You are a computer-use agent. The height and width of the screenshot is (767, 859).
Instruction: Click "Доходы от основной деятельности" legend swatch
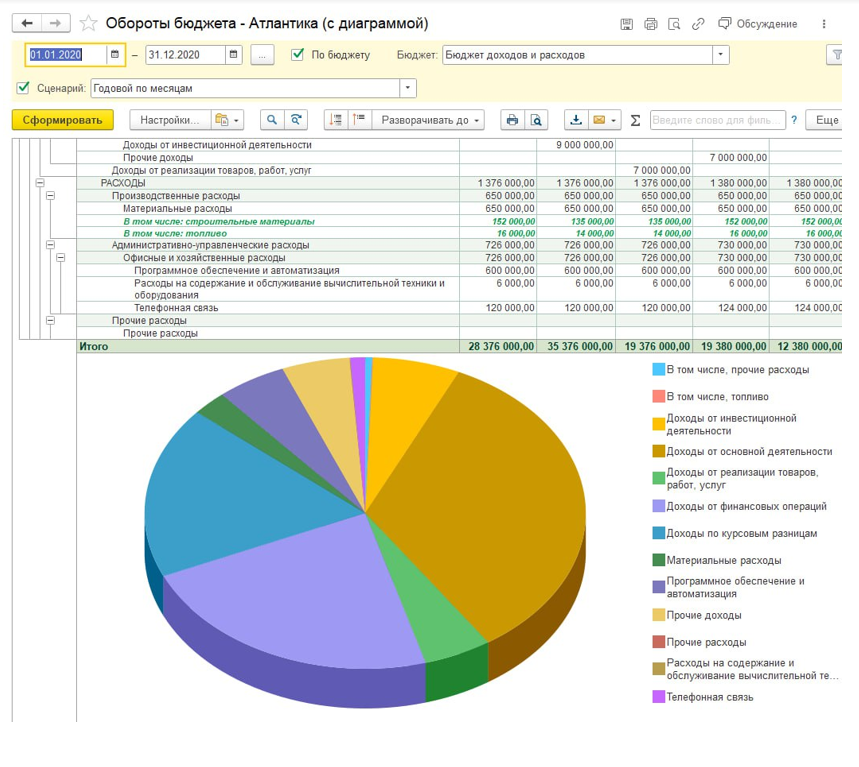(x=658, y=451)
